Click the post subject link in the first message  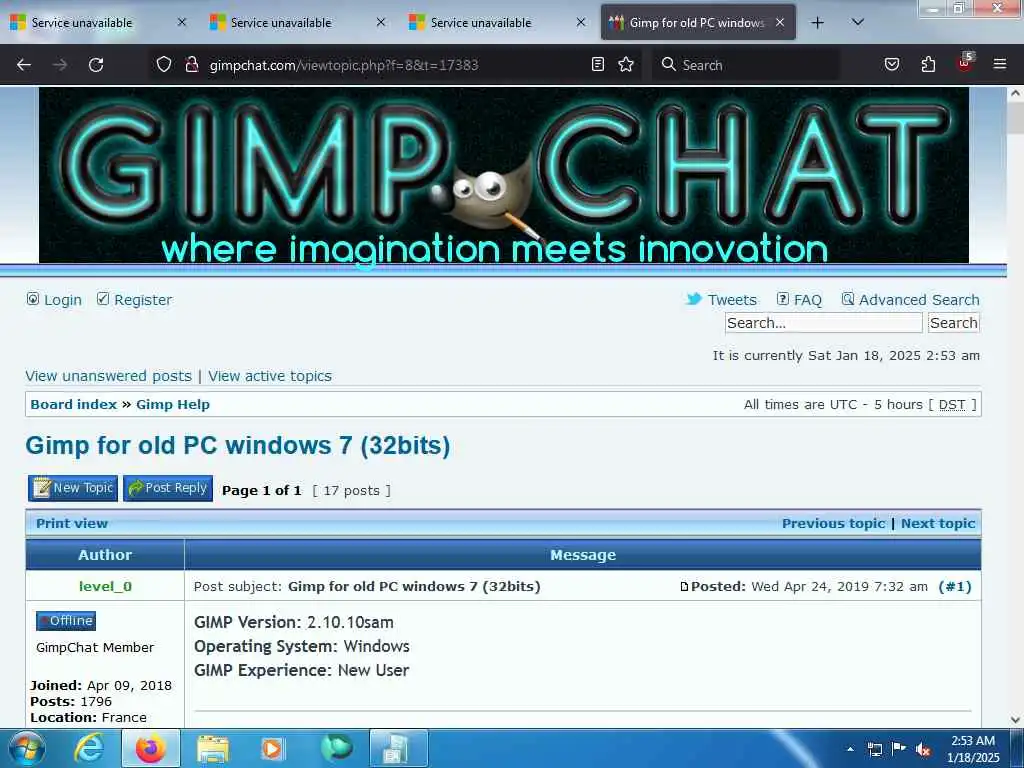(x=414, y=586)
